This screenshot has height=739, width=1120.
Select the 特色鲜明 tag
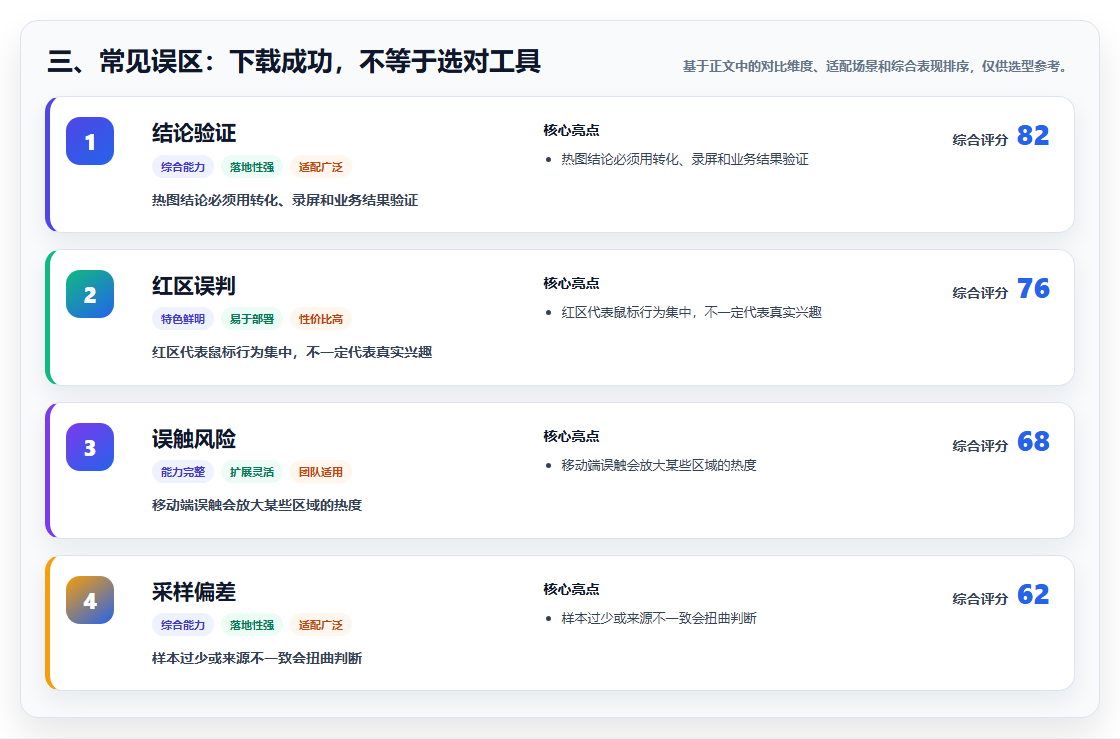click(x=183, y=319)
